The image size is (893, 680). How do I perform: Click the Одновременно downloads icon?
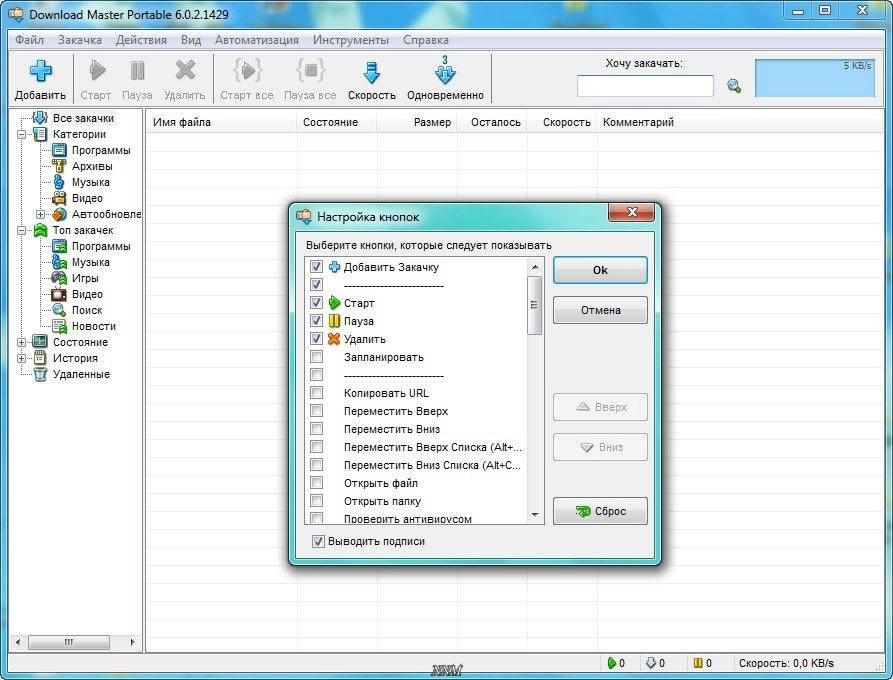pyautogui.click(x=445, y=71)
